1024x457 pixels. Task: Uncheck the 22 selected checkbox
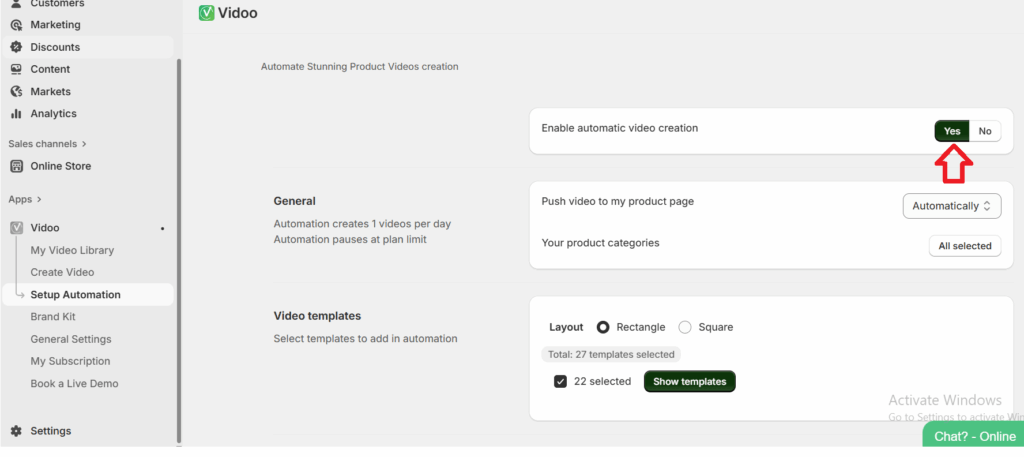tap(560, 381)
